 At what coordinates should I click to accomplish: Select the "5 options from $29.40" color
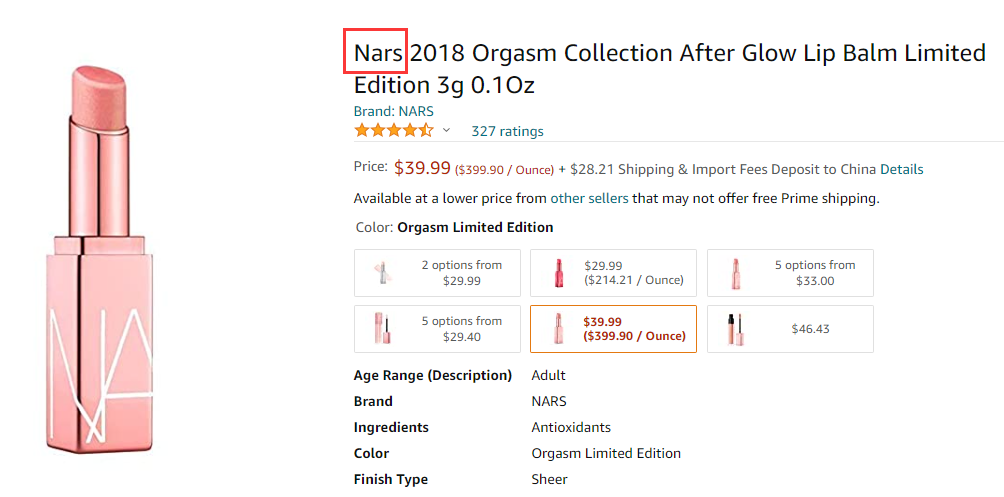437,329
